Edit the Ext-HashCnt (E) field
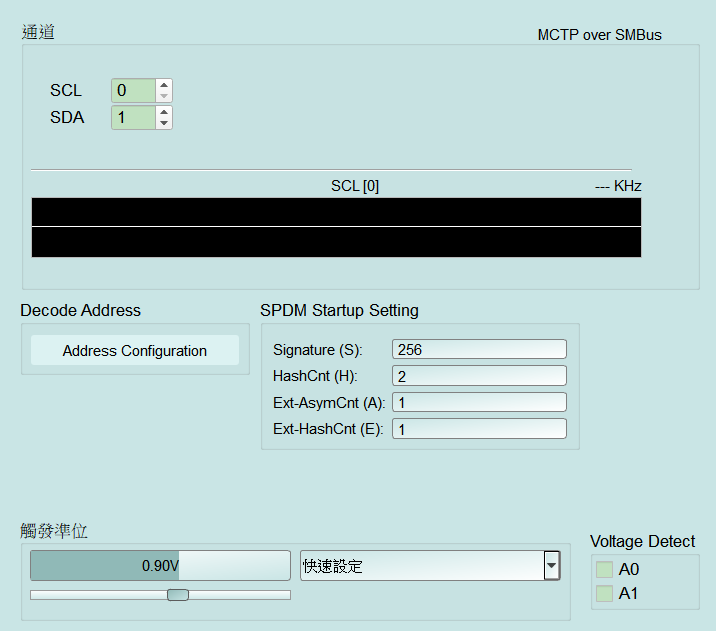Screen dimensions: 716x631 coord(479,429)
